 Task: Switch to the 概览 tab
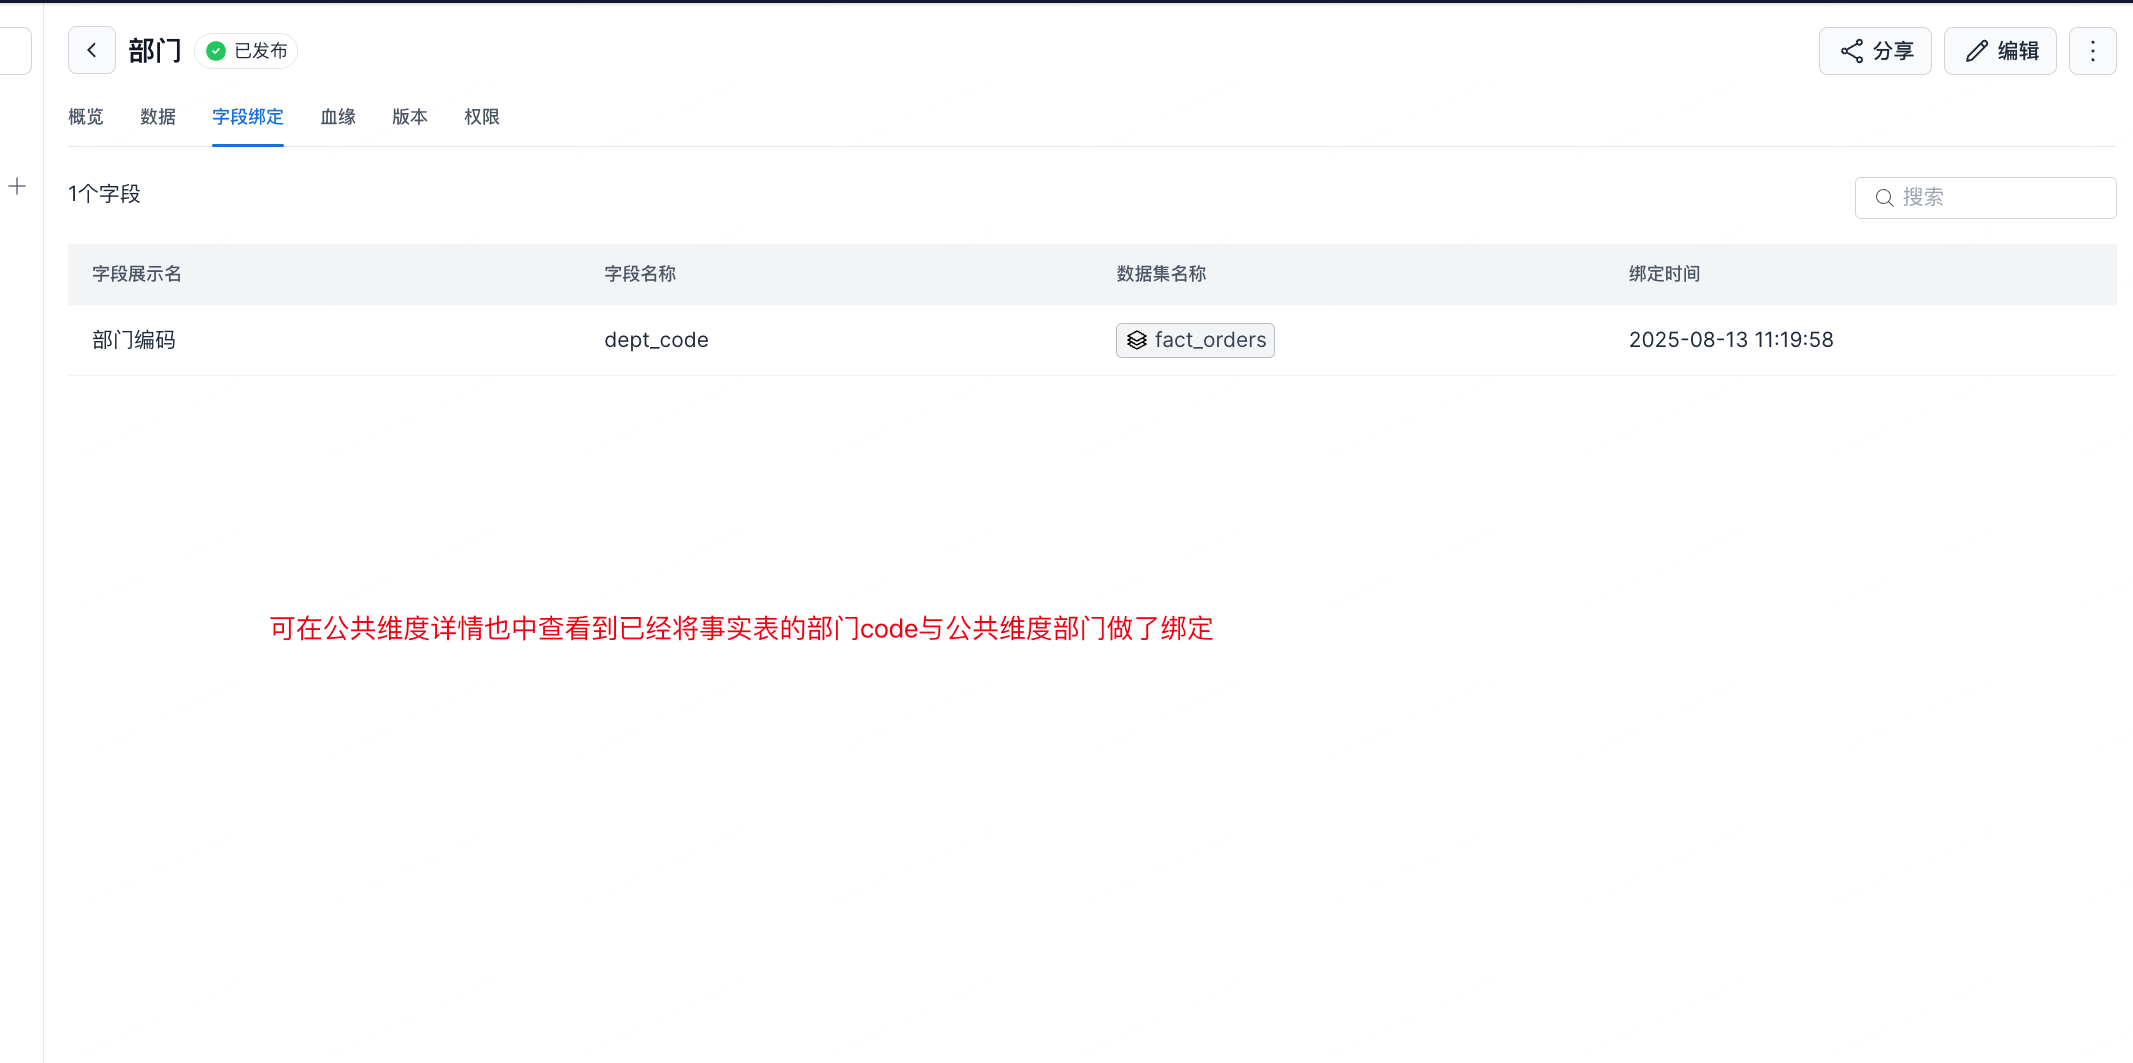click(86, 117)
